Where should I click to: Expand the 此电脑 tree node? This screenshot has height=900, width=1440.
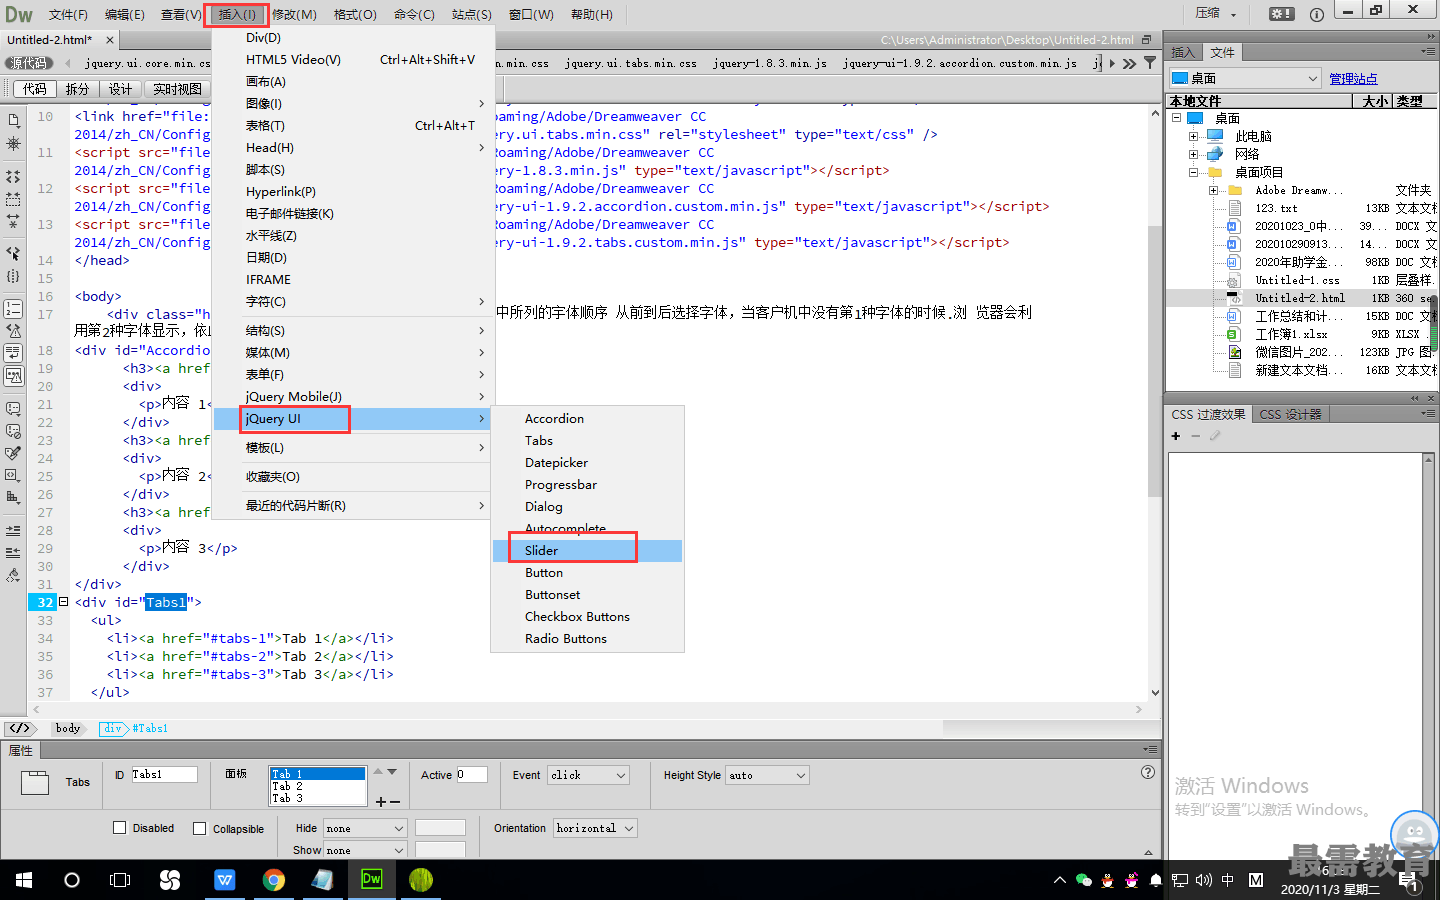(1193, 136)
